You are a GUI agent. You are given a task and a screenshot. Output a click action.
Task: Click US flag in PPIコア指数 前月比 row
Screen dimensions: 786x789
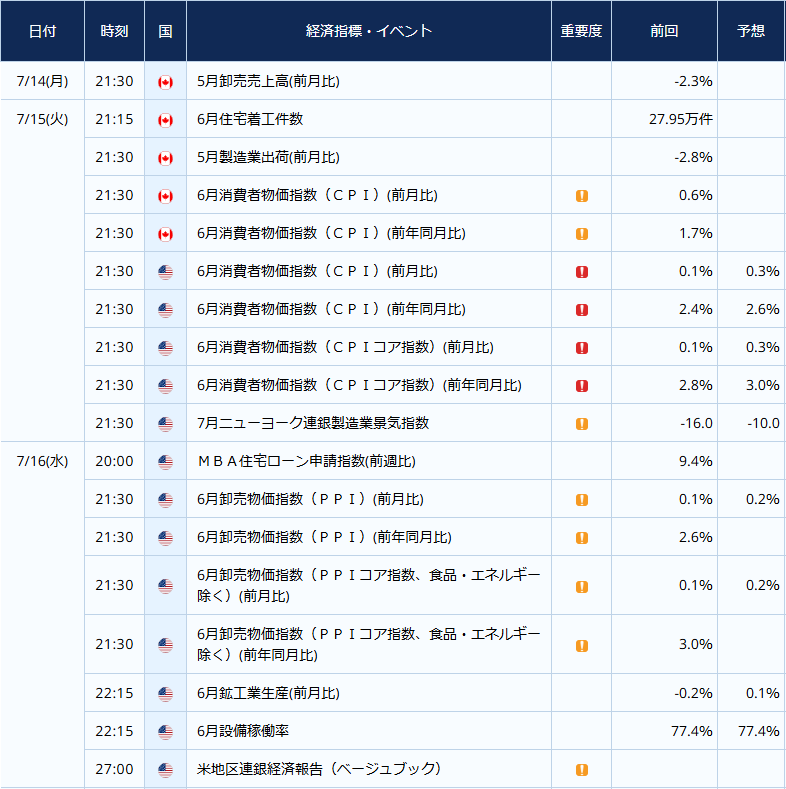[x=165, y=586]
